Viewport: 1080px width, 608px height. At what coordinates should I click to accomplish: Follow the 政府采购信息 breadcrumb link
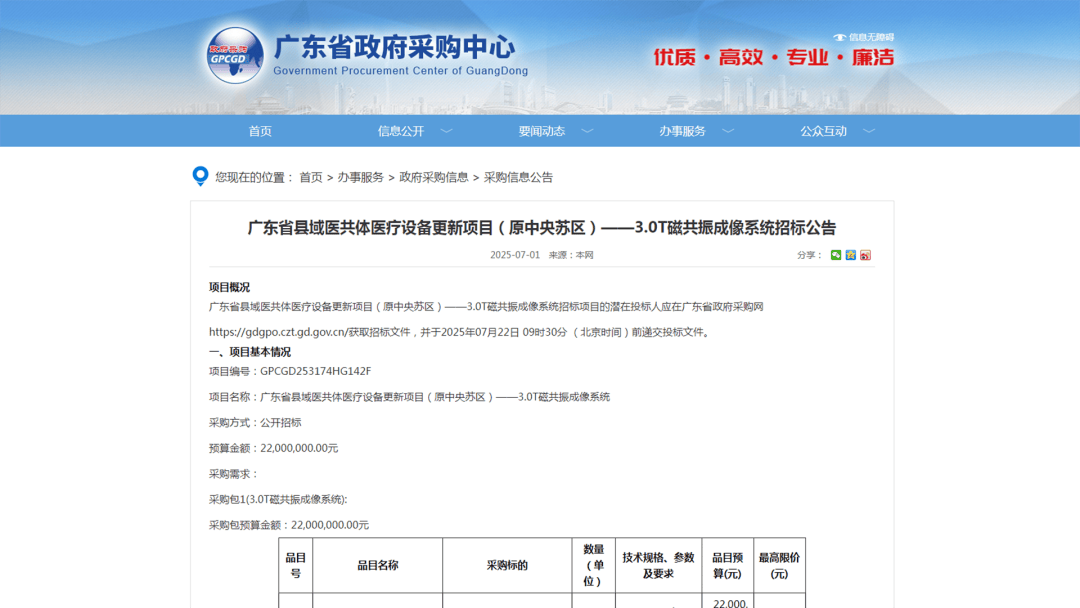click(x=434, y=177)
